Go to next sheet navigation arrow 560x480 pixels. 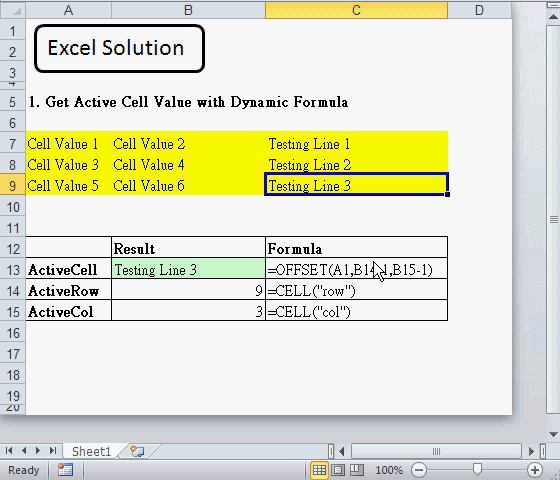coord(38,451)
